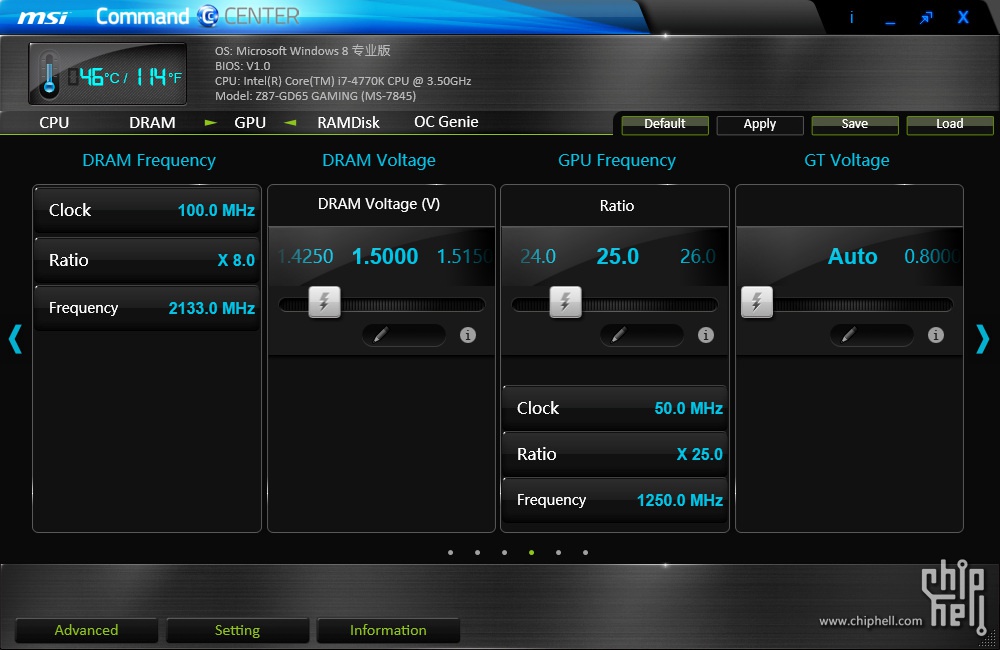Click the GPU Ratio slider handle

(x=566, y=302)
